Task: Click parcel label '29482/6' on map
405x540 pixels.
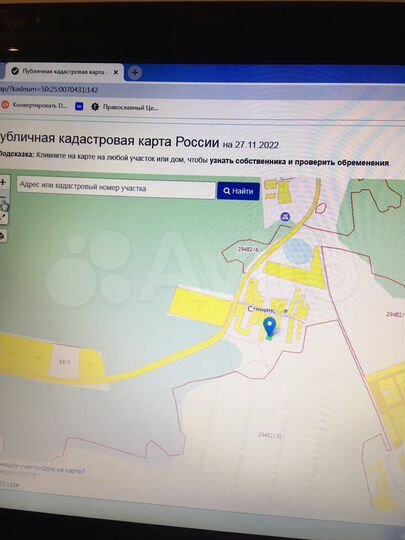Action: tap(248, 249)
